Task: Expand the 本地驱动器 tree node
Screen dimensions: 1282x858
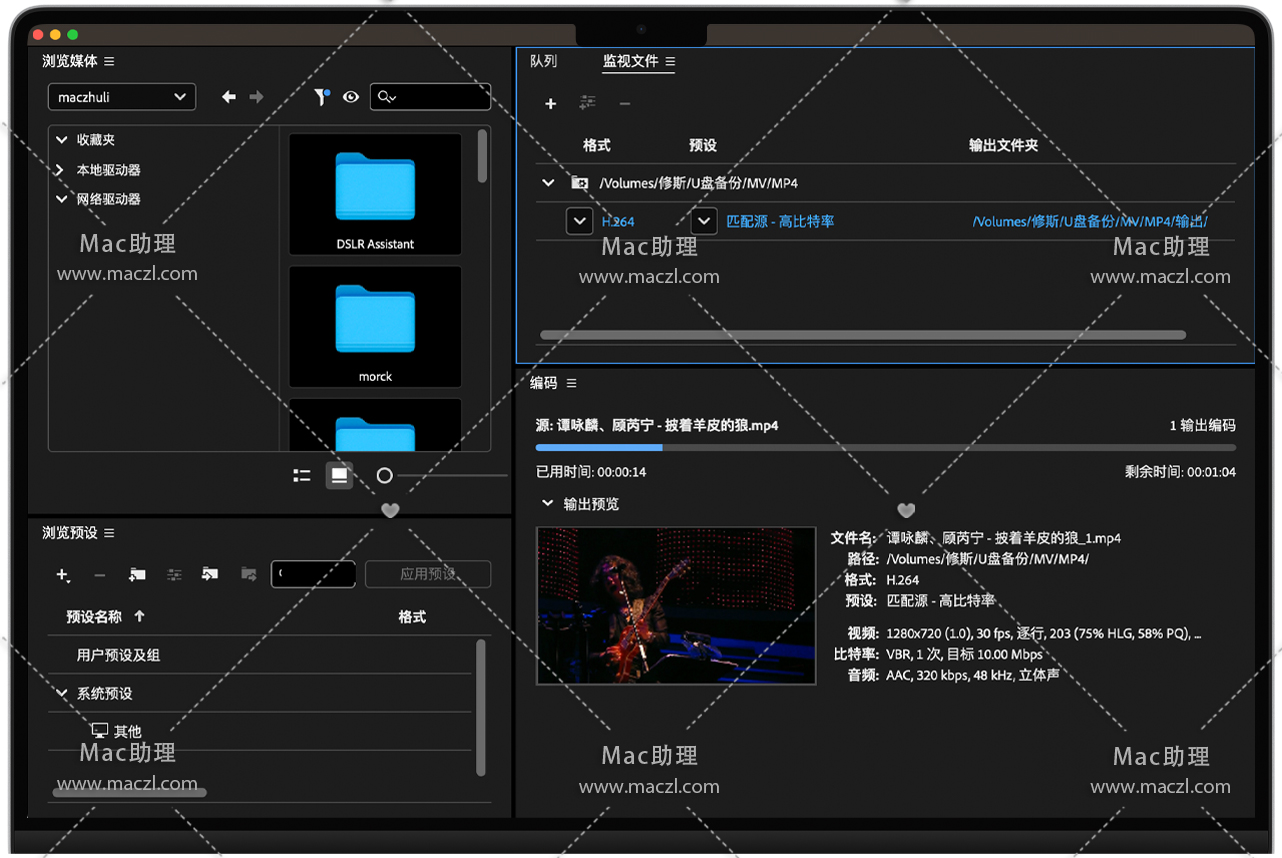Action: pos(61,170)
